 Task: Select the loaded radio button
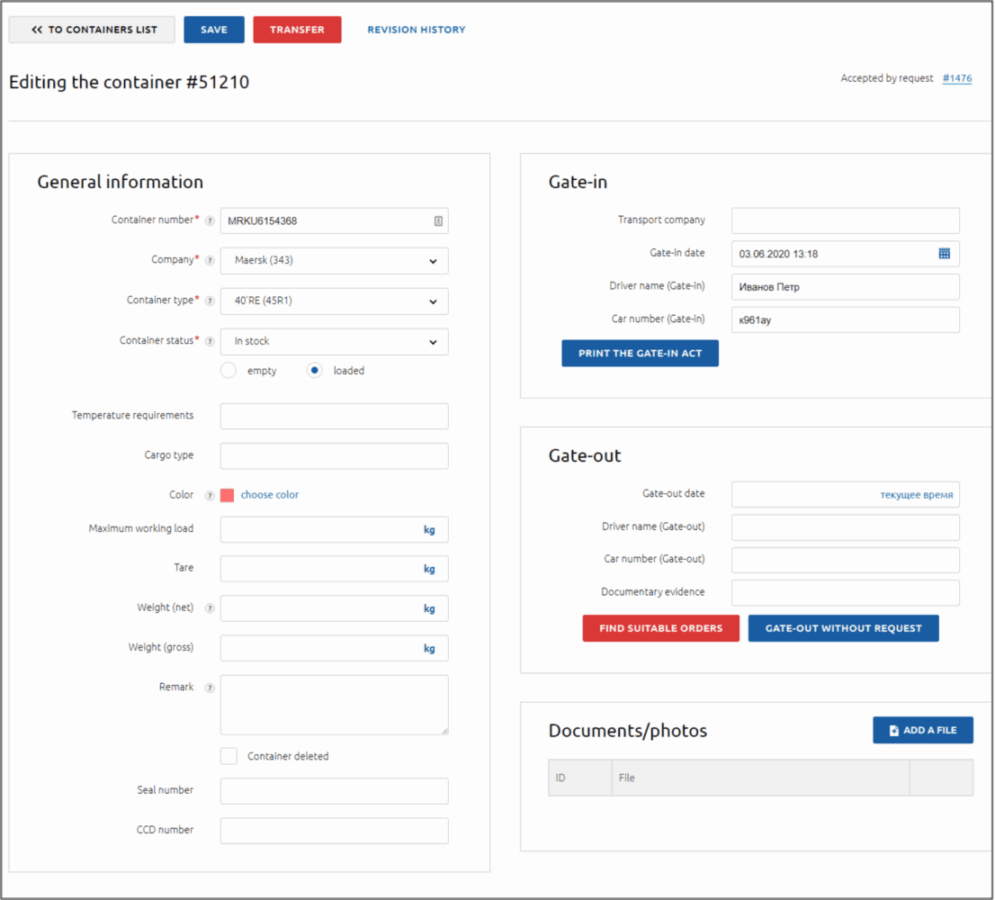click(315, 370)
